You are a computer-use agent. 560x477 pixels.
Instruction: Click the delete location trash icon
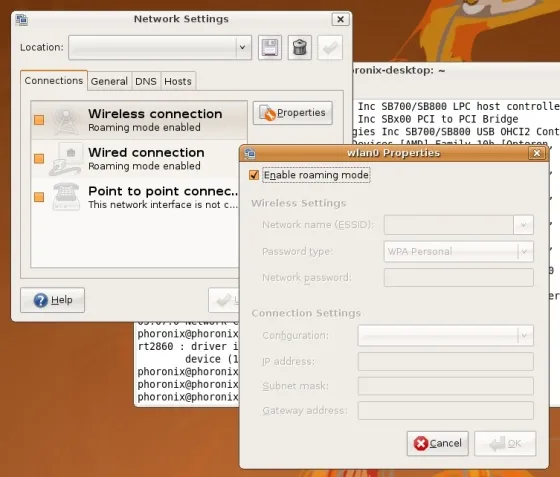[x=300, y=47]
